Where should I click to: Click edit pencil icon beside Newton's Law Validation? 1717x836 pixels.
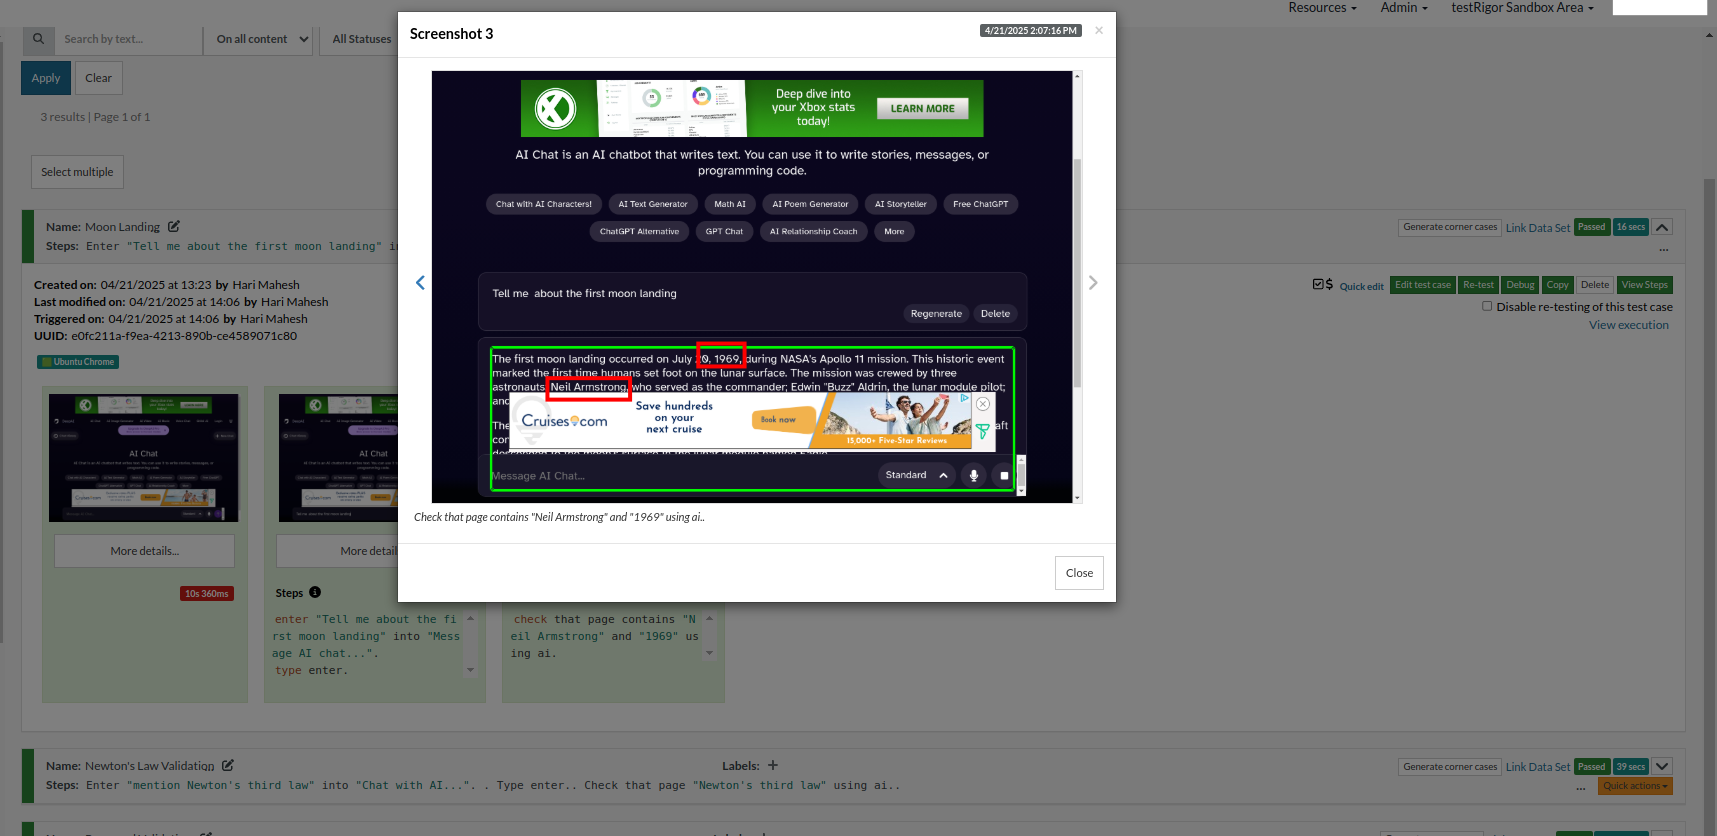tap(228, 765)
